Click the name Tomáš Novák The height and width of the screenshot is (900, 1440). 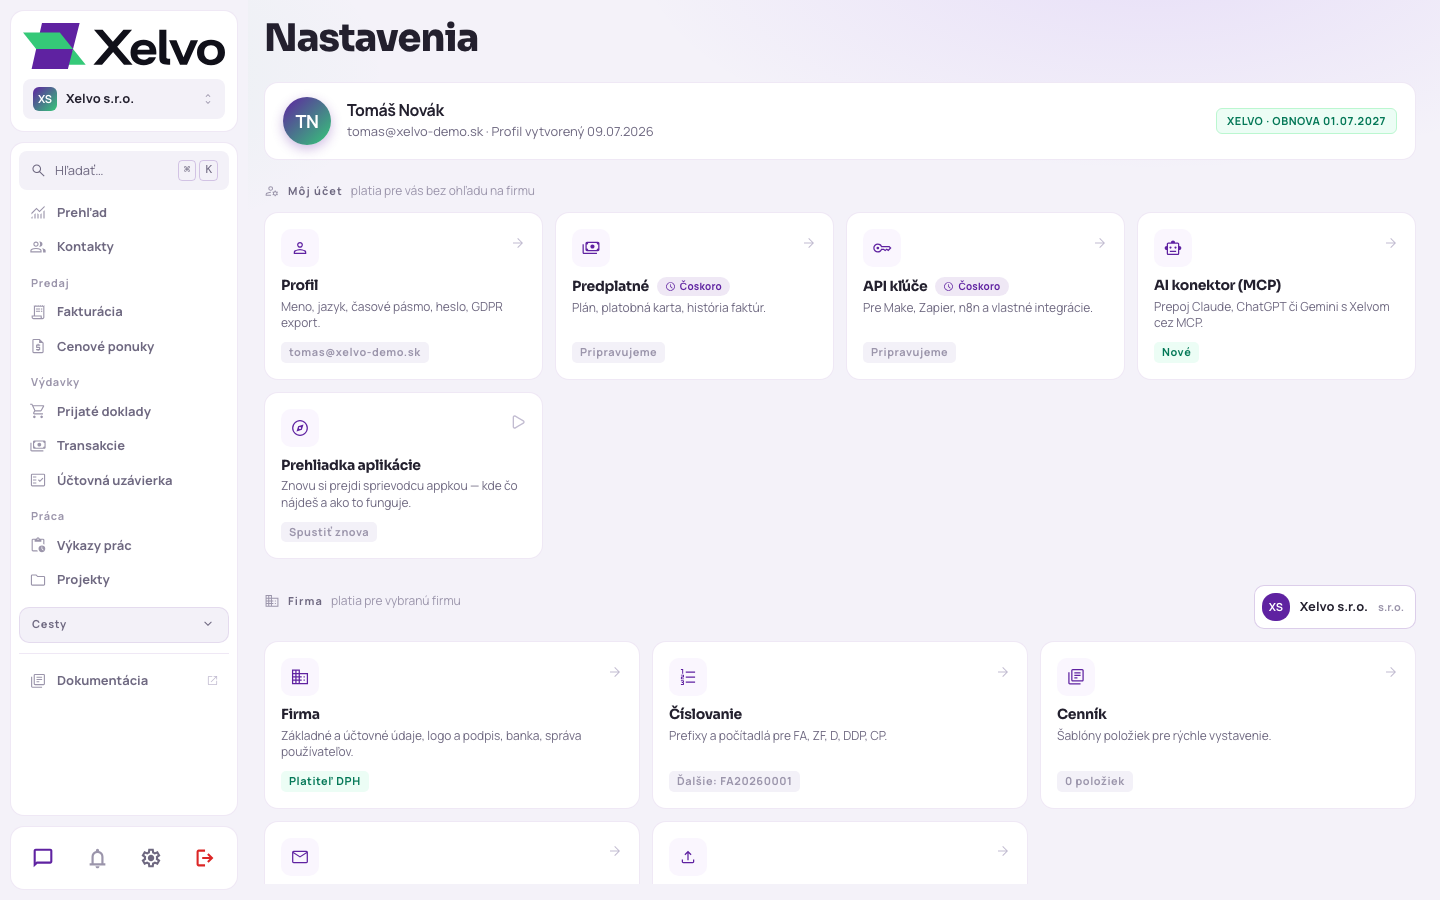click(x=395, y=110)
